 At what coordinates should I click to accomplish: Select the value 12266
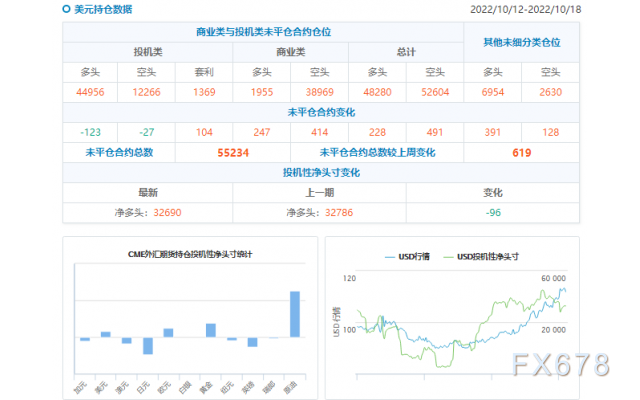point(147,92)
